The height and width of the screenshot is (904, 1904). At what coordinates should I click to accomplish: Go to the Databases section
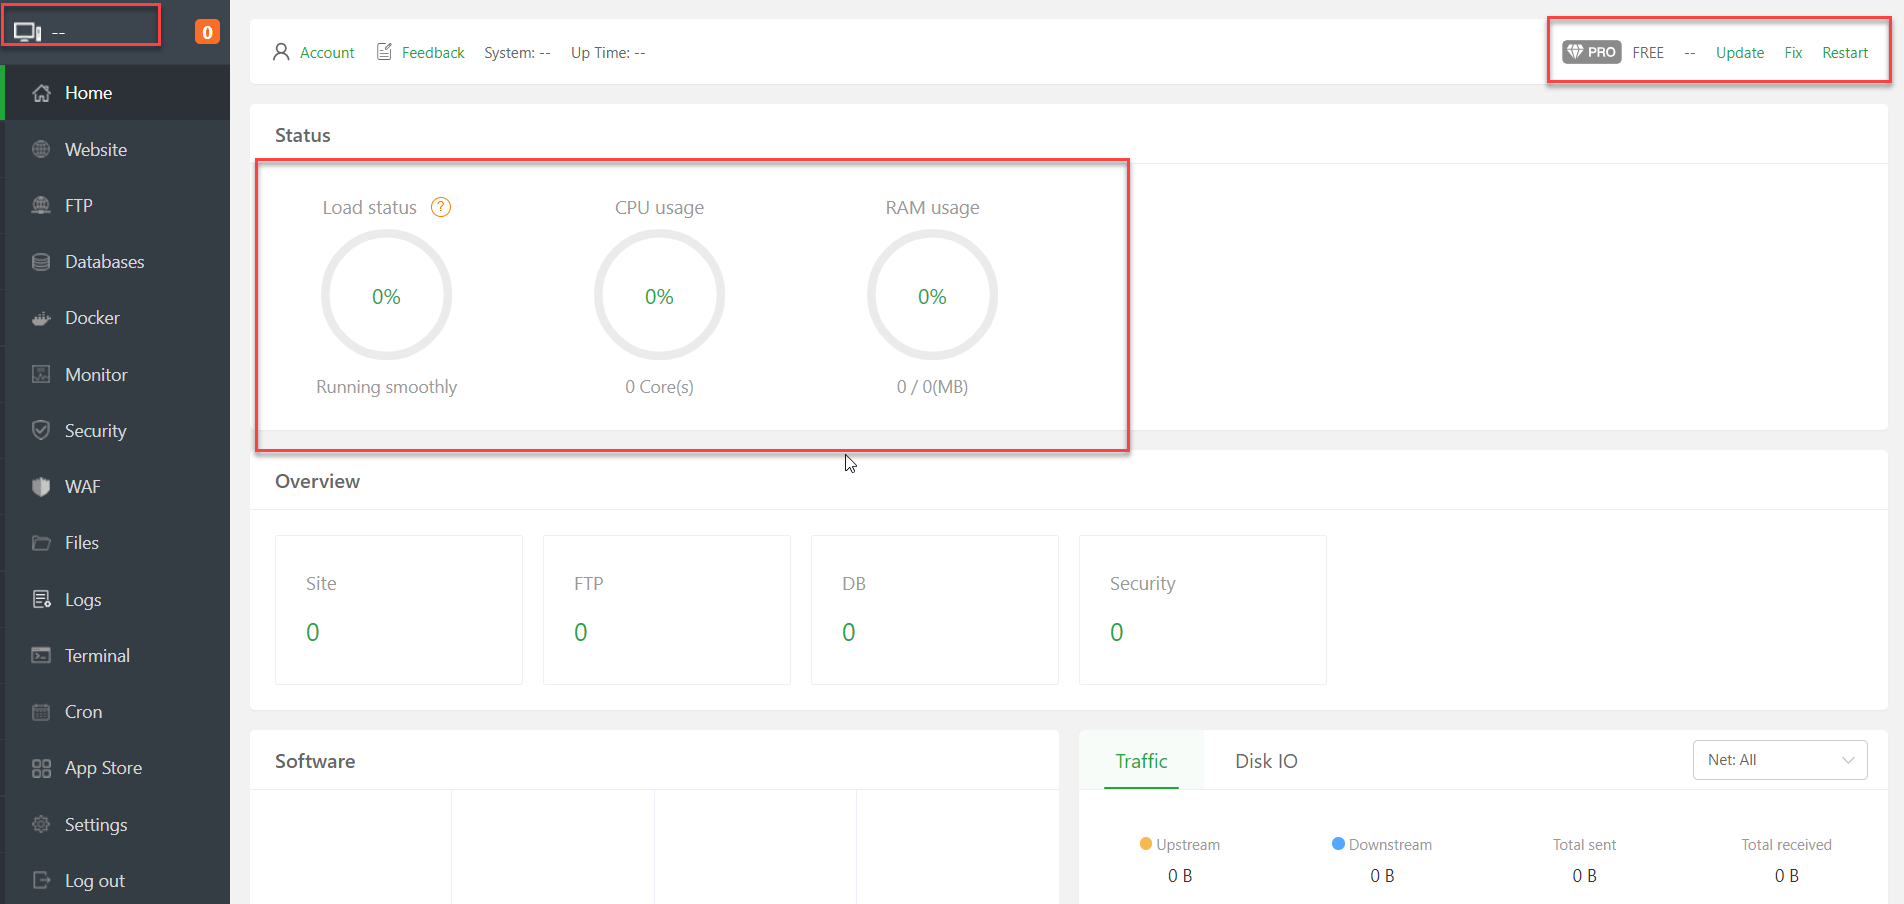click(104, 261)
